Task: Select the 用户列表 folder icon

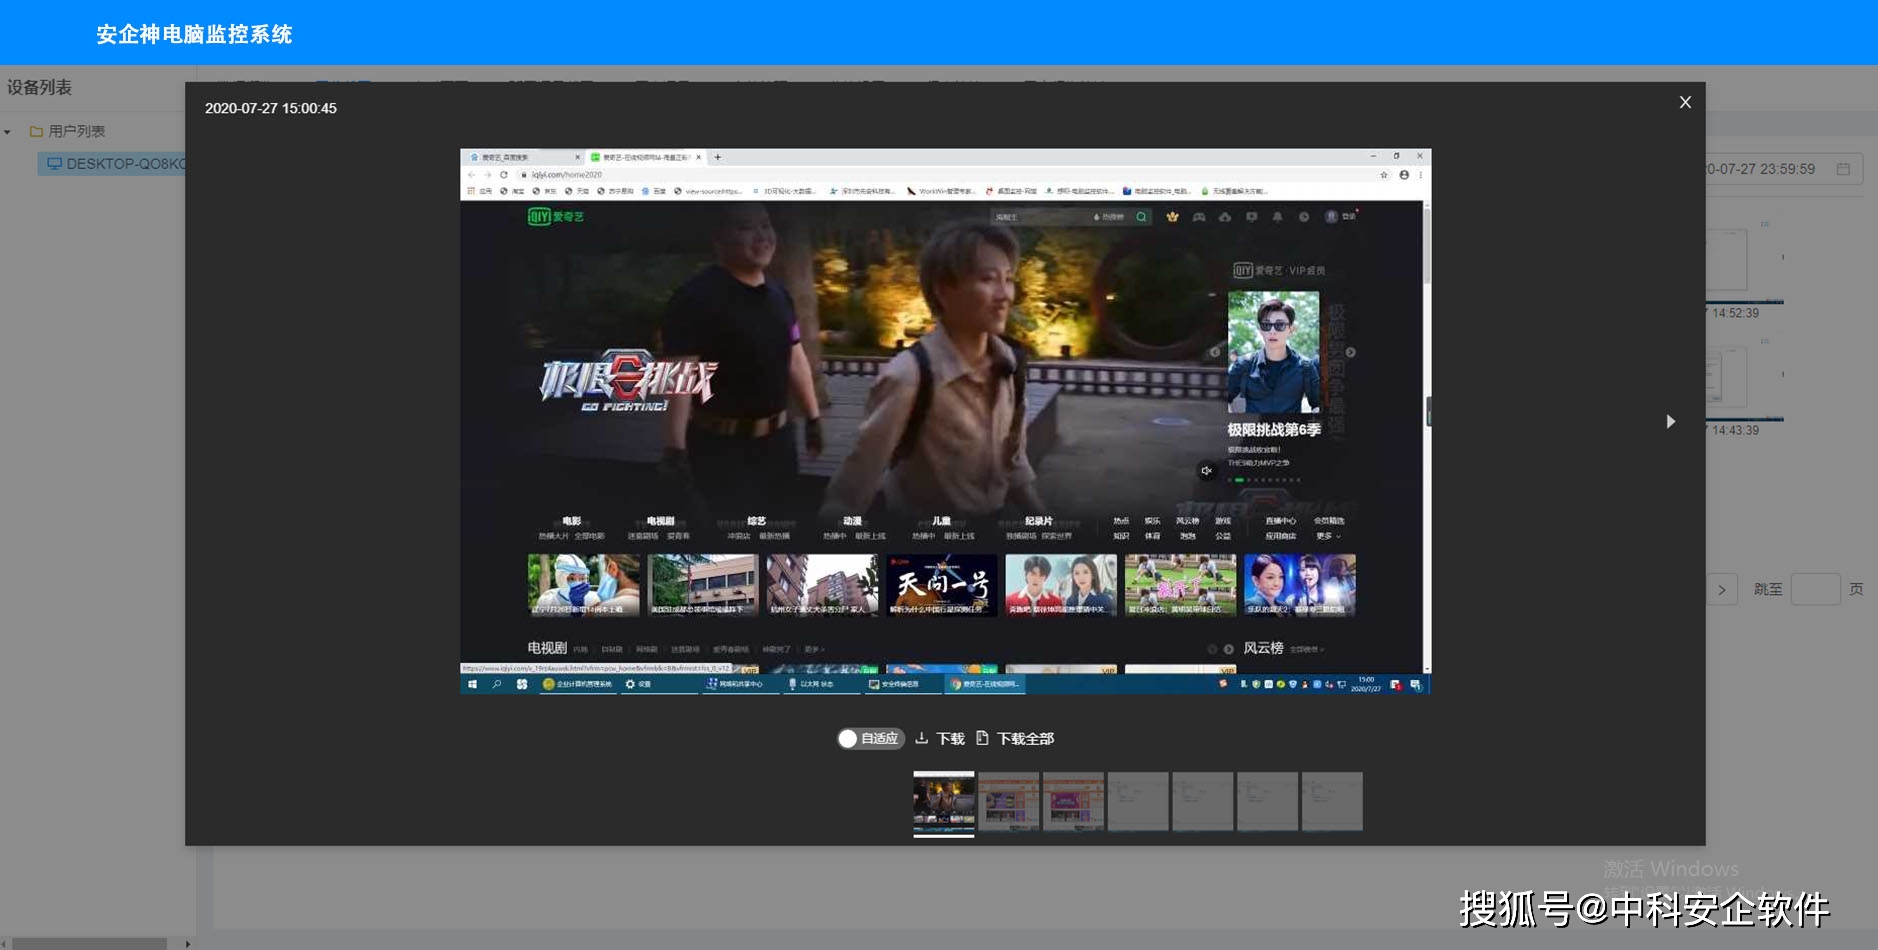Action: 36,131
